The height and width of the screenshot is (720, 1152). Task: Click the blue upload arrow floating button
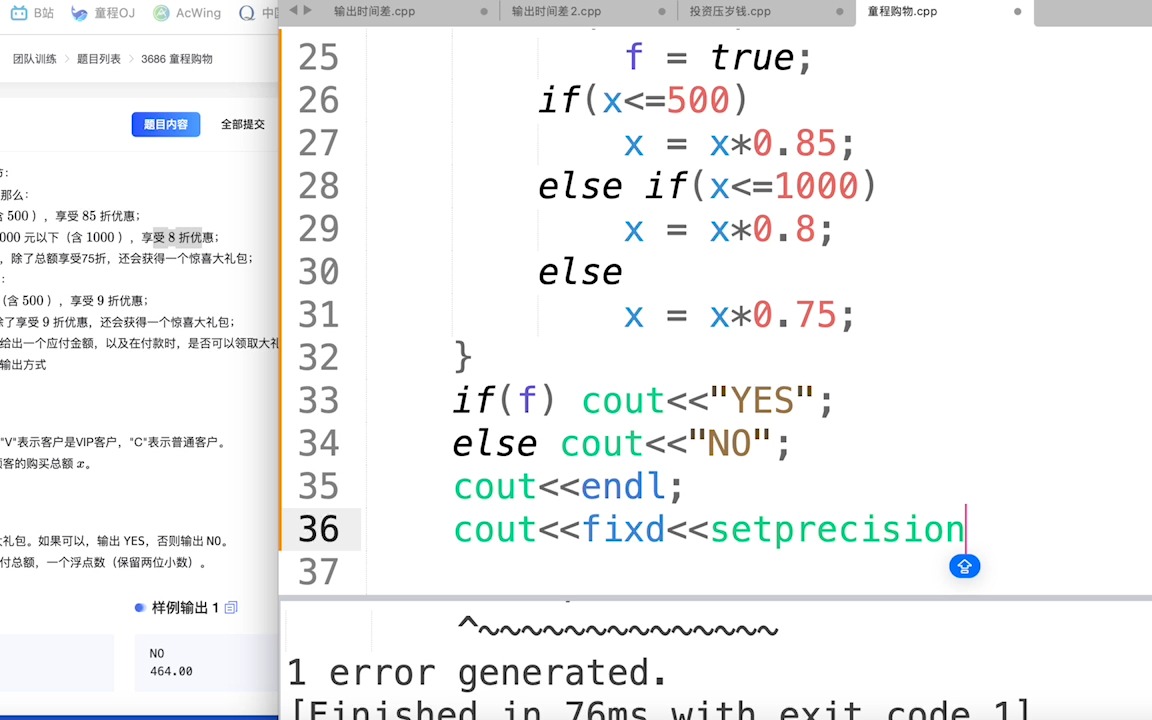click(965, 566)
